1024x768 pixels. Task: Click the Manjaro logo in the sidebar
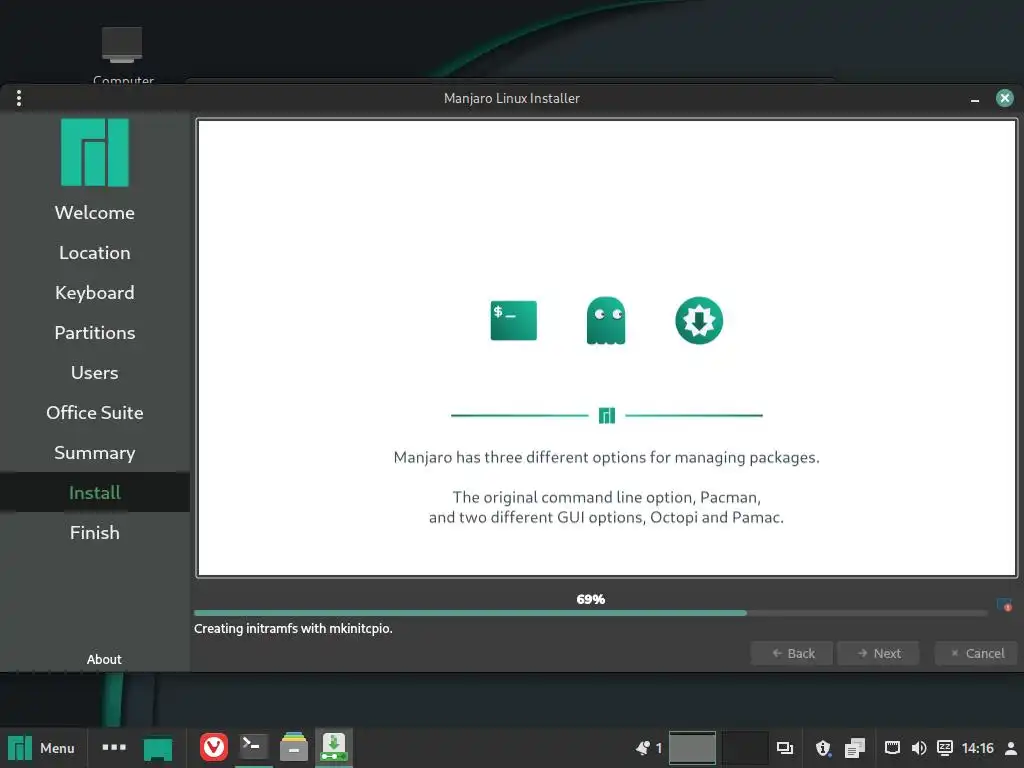tap(95, 152)
